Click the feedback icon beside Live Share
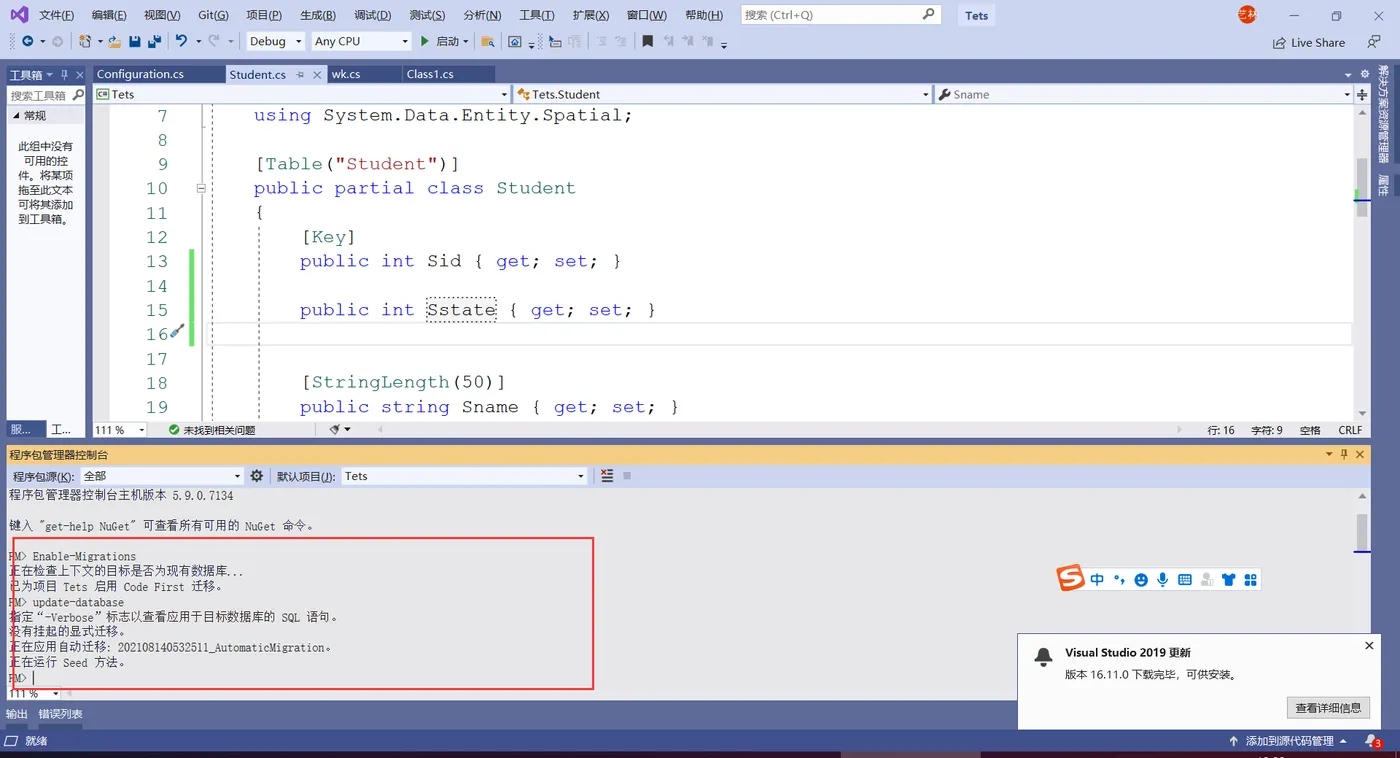This screenshot has width=1400, height=758. click(1374, 42)
